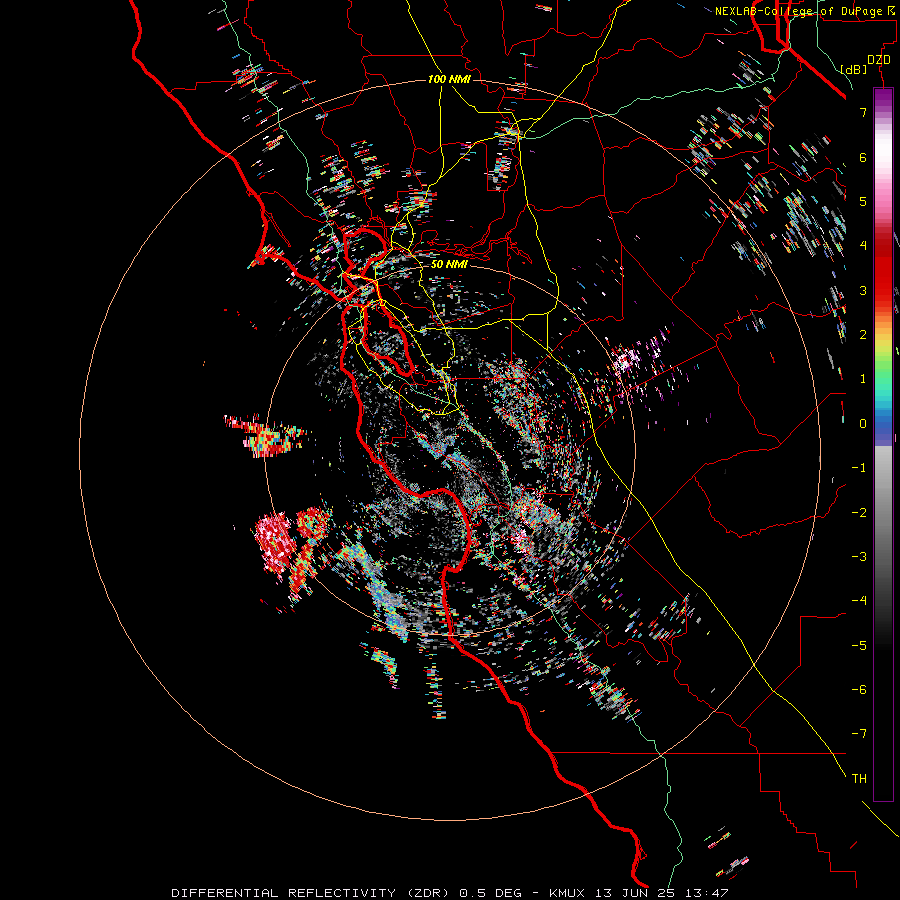Click the "DZD" label above the color bar
Viewport: 900px width, 900px height.
(879, 59)
